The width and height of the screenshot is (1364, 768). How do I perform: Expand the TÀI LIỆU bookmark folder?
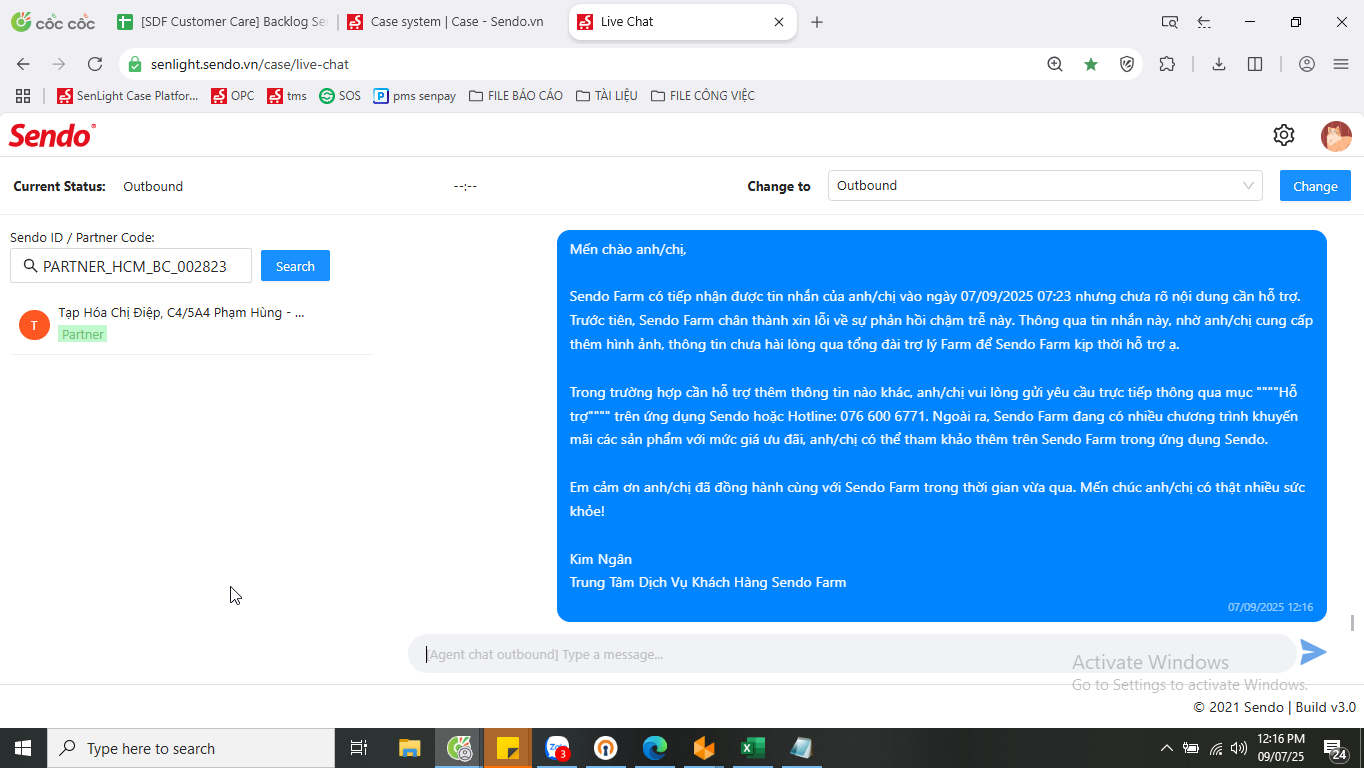point(607,96)
